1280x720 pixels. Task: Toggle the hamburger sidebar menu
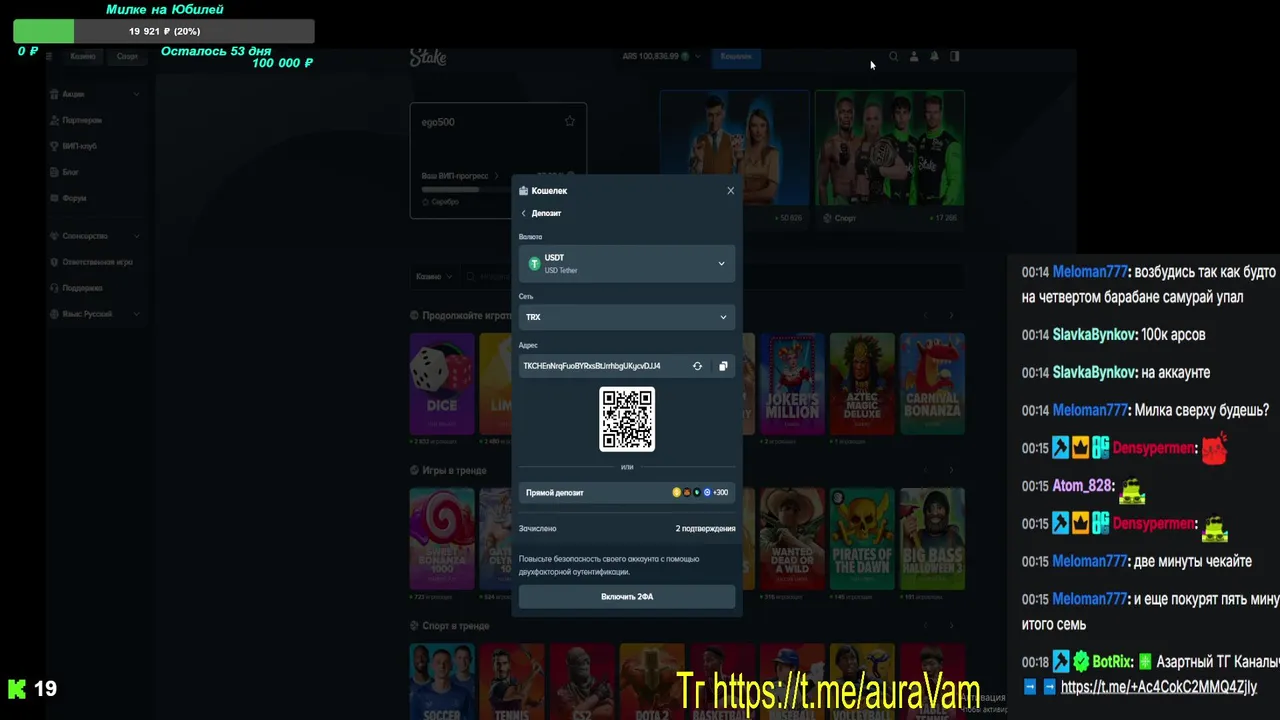click(x=50, y=56)
